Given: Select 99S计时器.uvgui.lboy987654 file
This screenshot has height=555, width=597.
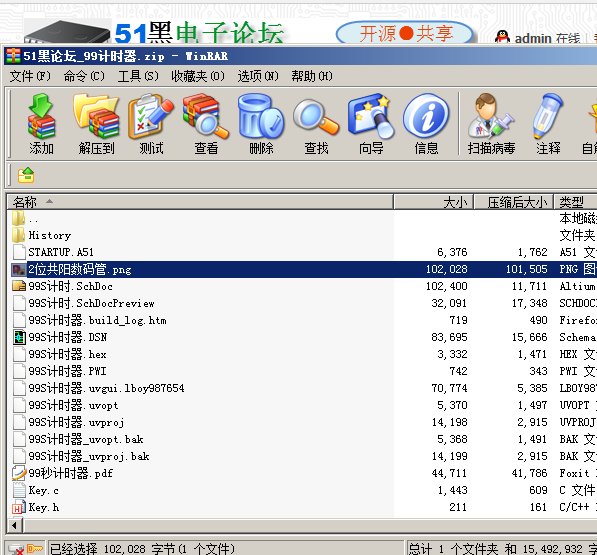Looking at the screenshot, I should pyautogui.click(x=107, y=388).
